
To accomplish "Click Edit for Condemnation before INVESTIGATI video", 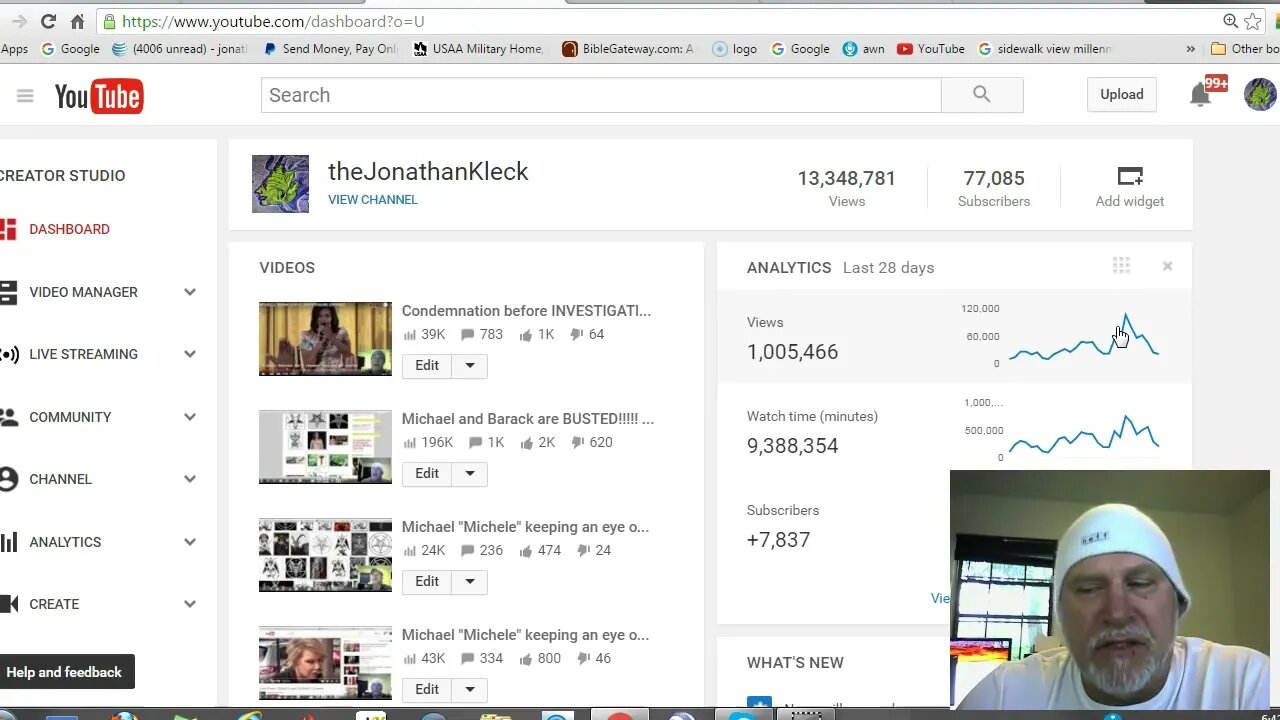I will point(427,366).
